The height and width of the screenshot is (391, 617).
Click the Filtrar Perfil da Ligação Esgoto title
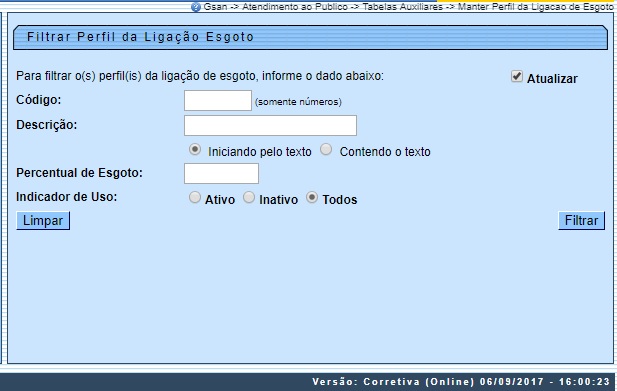coord(140,37)
